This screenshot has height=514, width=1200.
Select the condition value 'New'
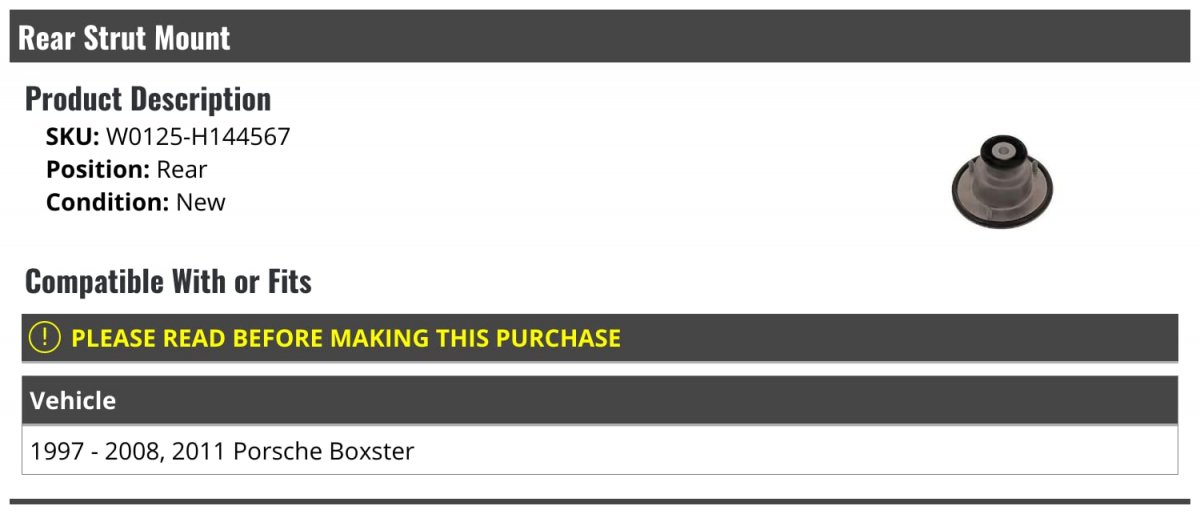201,202
